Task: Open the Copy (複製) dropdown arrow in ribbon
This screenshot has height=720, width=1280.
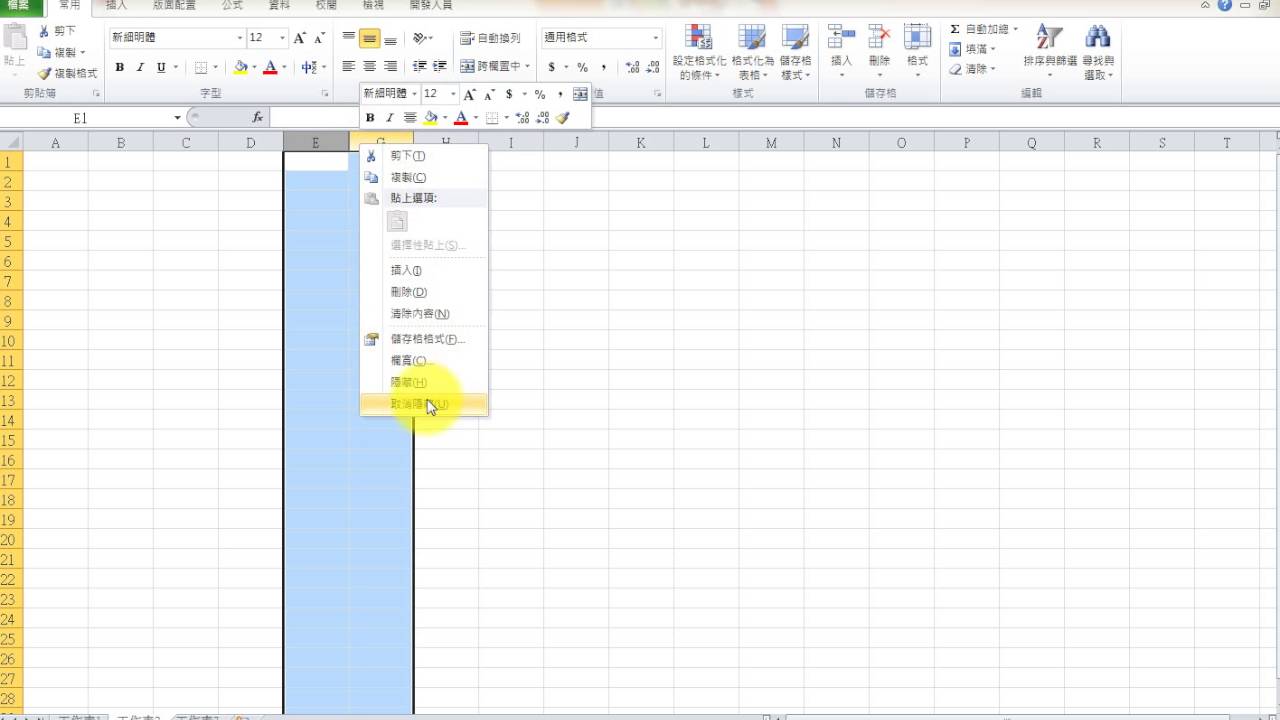Action: coord(83,52)
